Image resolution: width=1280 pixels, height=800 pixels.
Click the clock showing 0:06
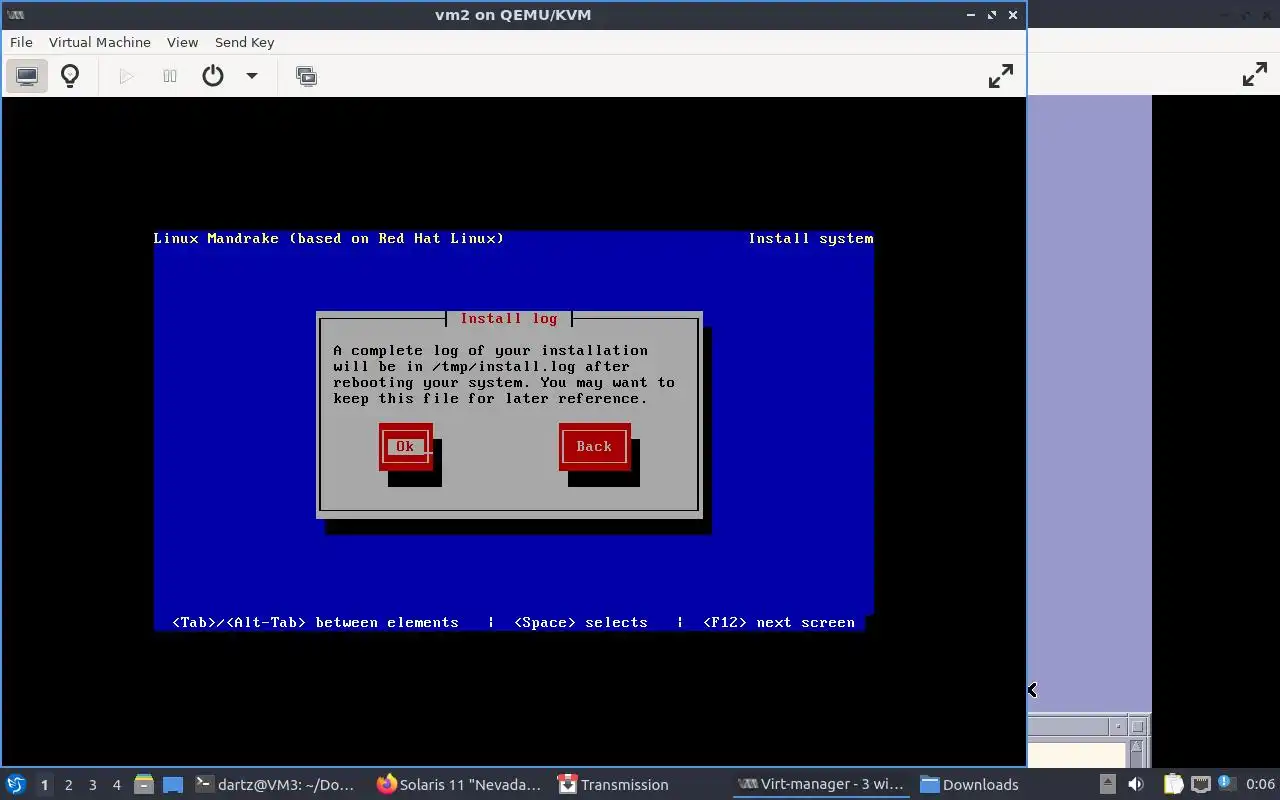point(1260,785)
